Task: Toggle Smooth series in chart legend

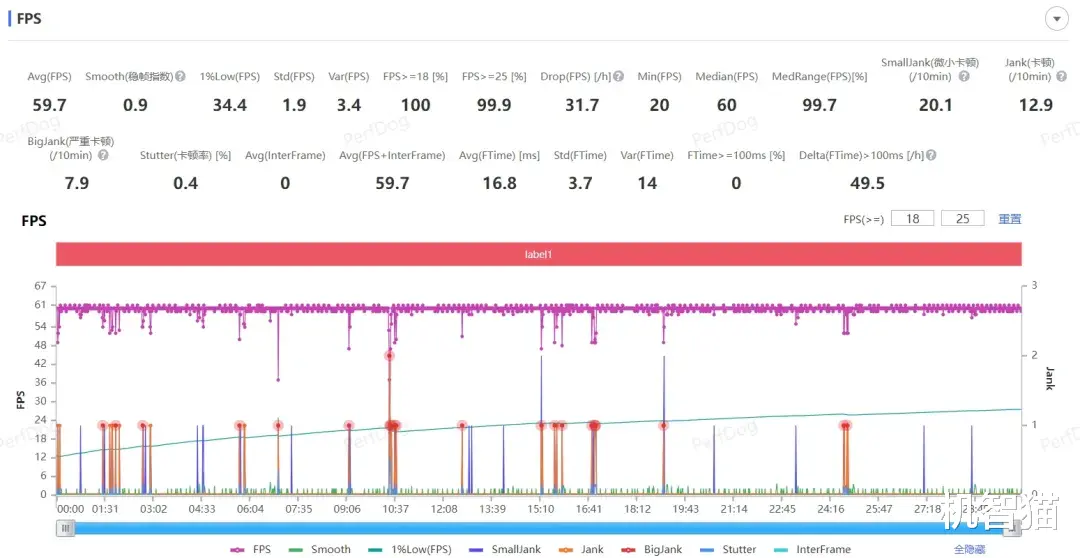Action: tap(320, 550)
